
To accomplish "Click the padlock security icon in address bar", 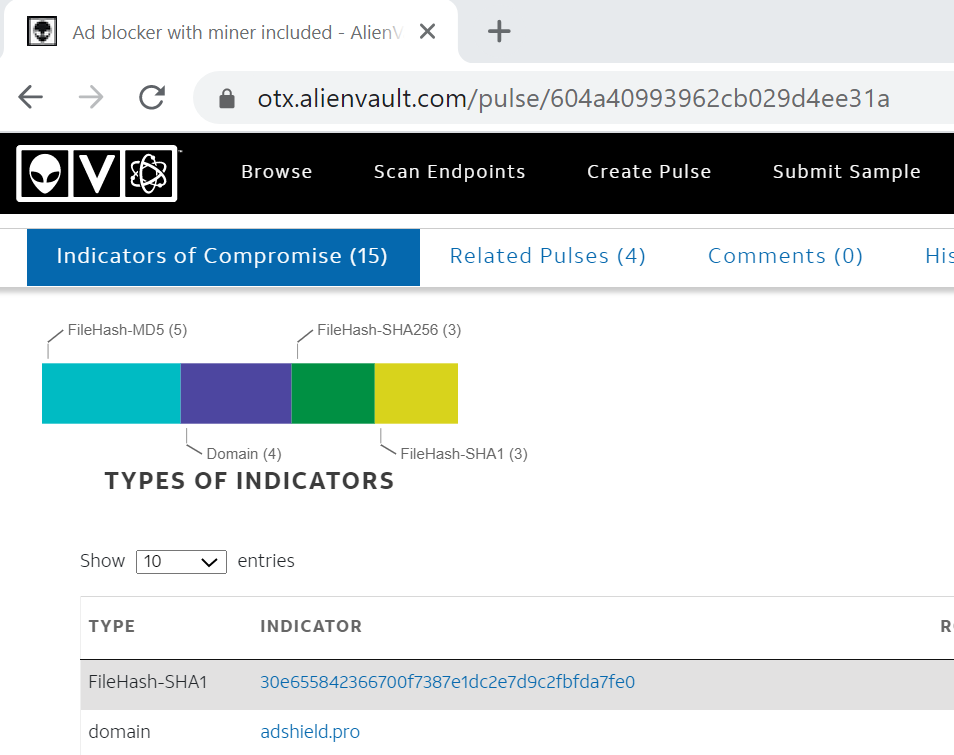I will pos(225,97).
